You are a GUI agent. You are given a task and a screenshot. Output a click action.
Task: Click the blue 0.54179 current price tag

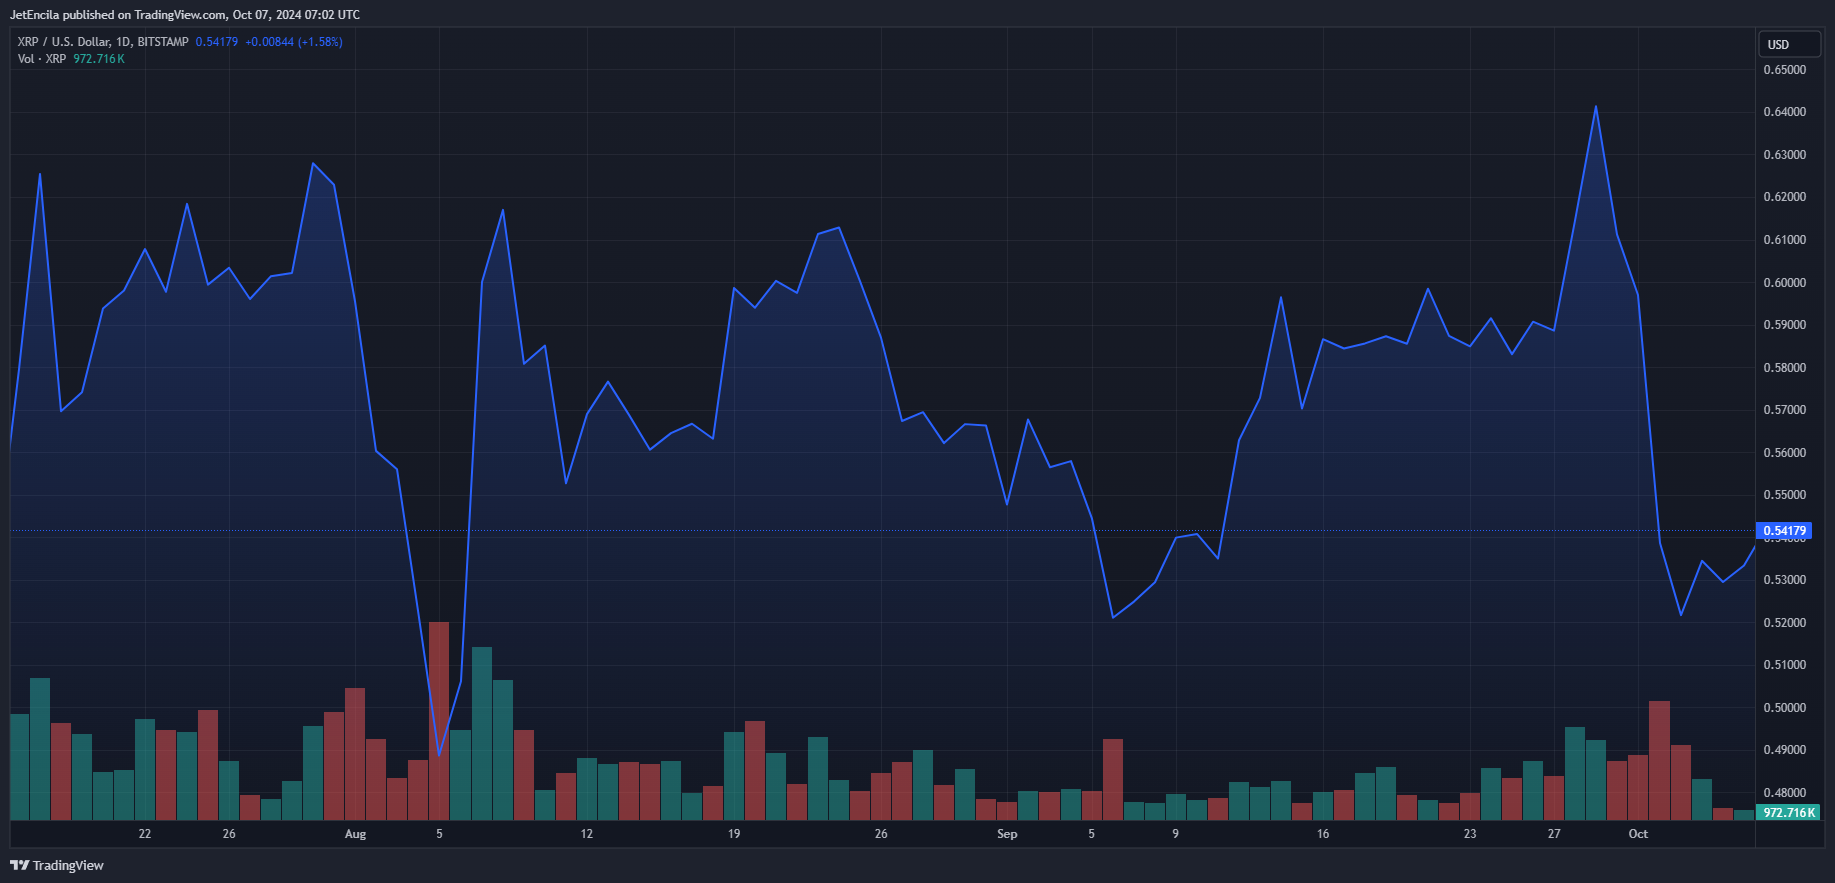pos(1784,531)
